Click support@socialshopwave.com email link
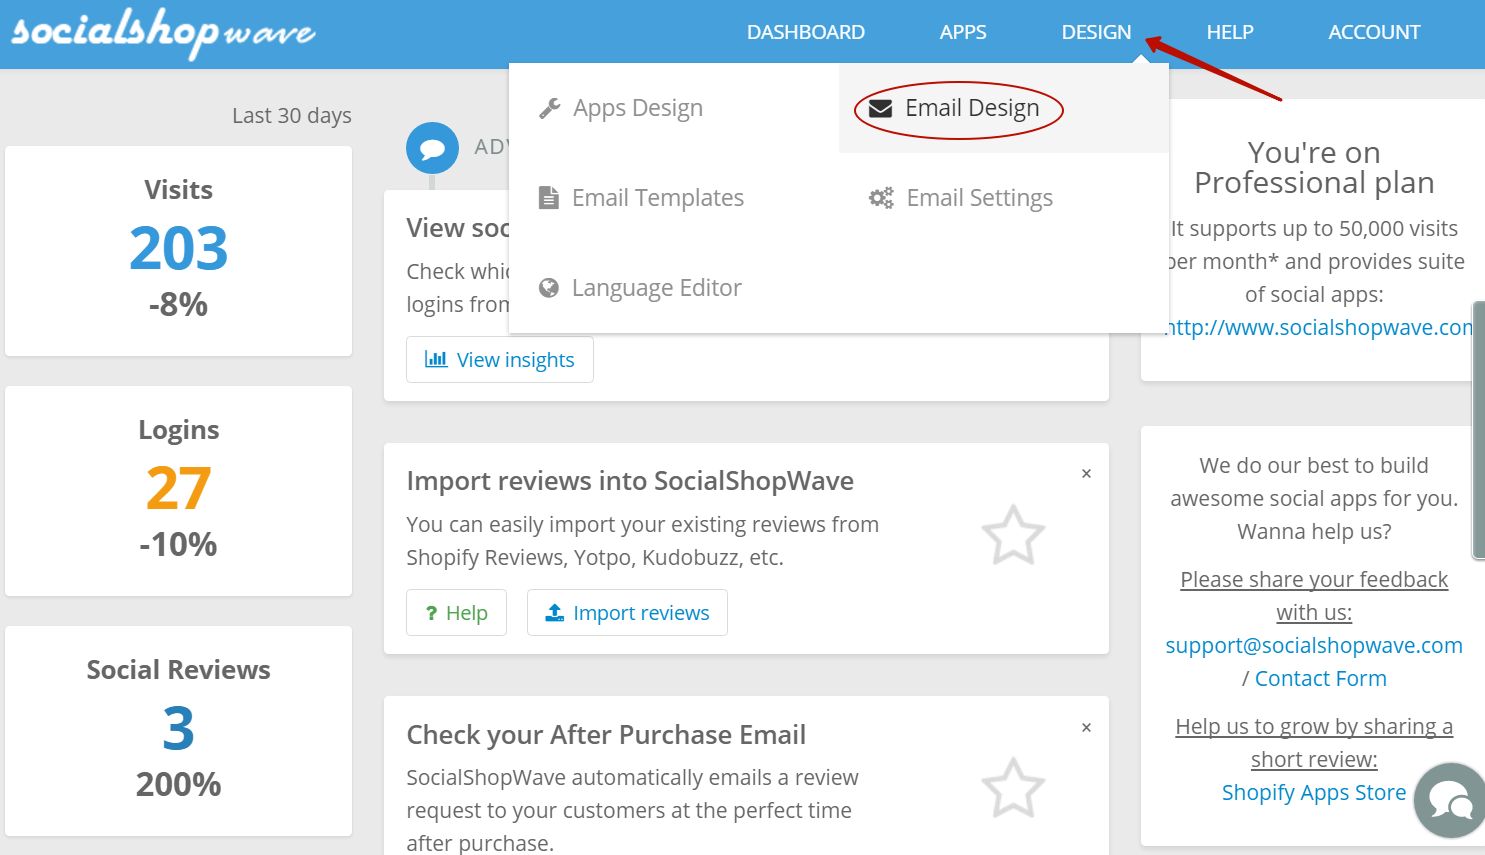This screenshot has height=855, width=1485. (x=1314, y=646)
